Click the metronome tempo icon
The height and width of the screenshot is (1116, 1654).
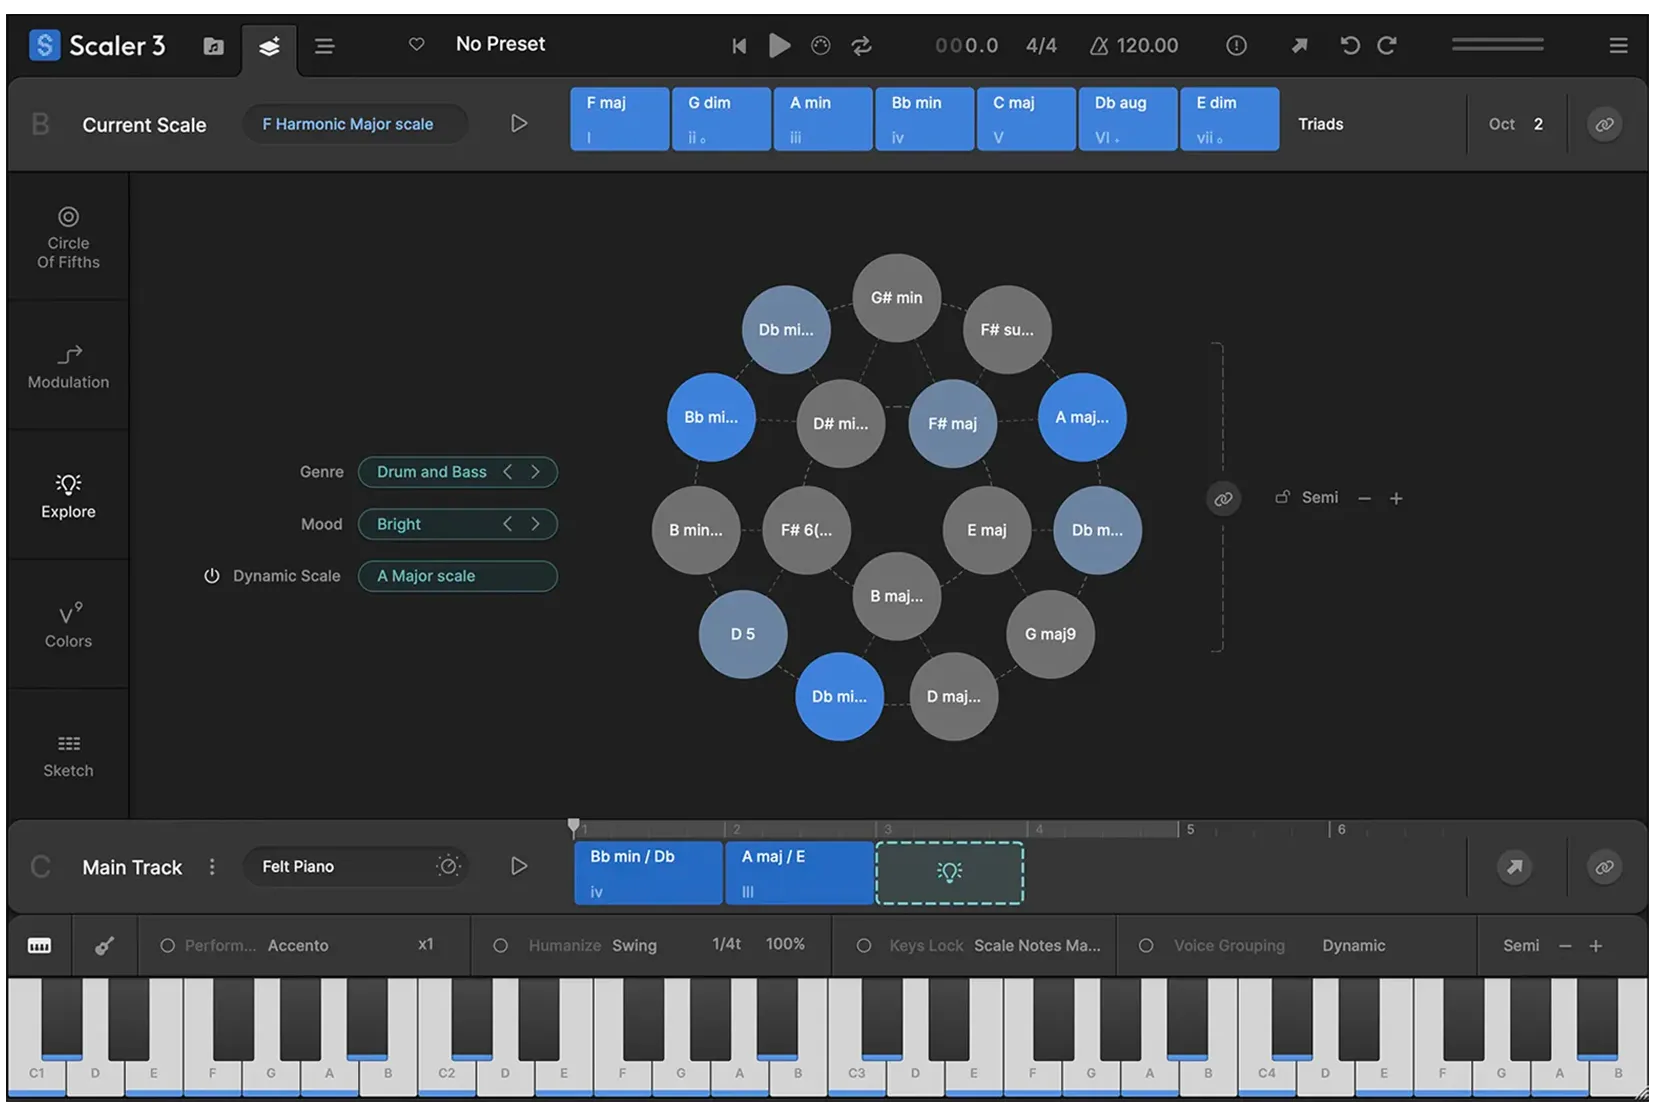pos(1099,46)
